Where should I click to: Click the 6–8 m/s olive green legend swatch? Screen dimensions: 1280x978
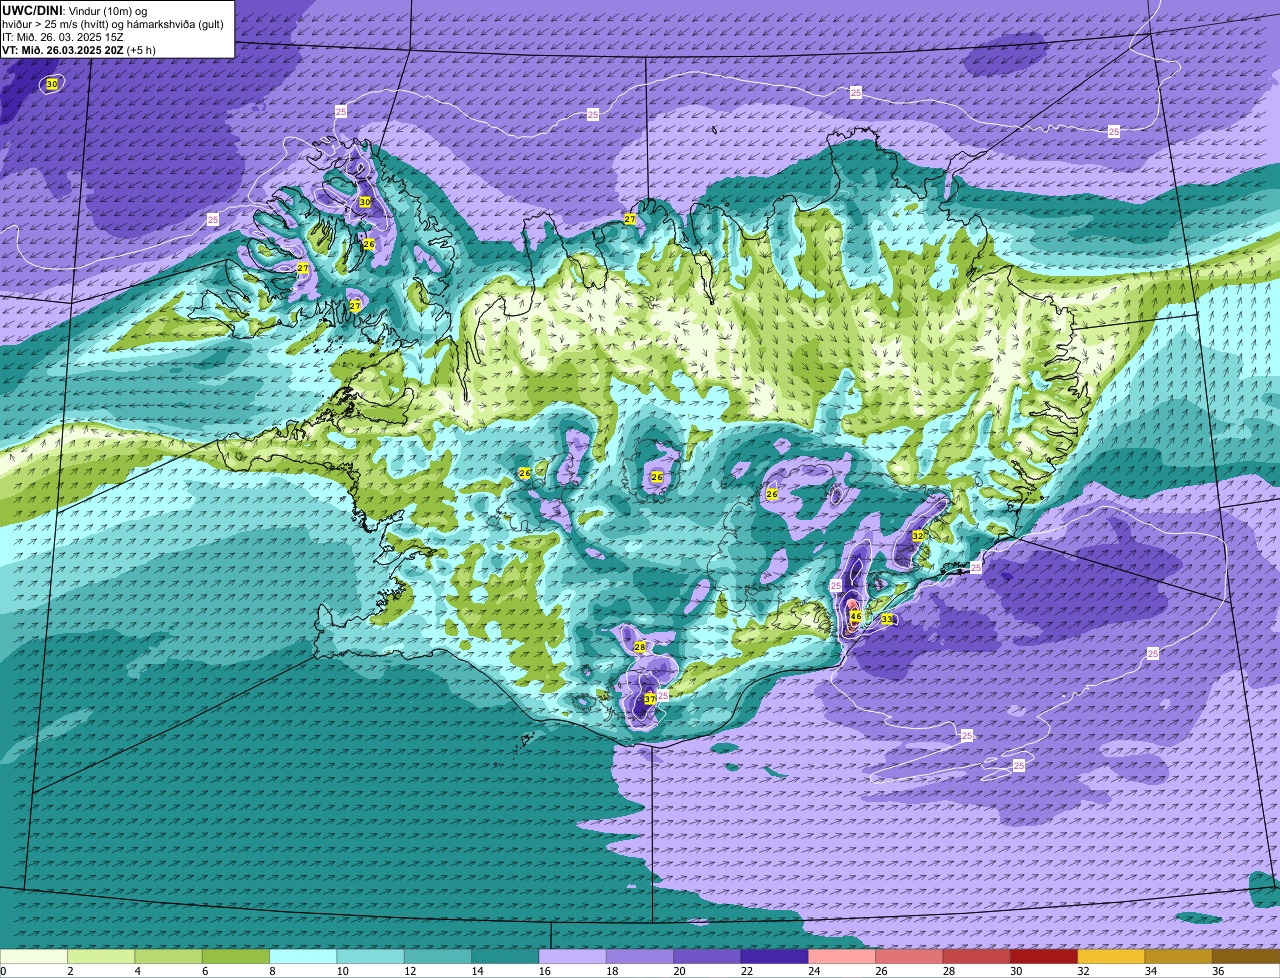[x=236, y=956]
